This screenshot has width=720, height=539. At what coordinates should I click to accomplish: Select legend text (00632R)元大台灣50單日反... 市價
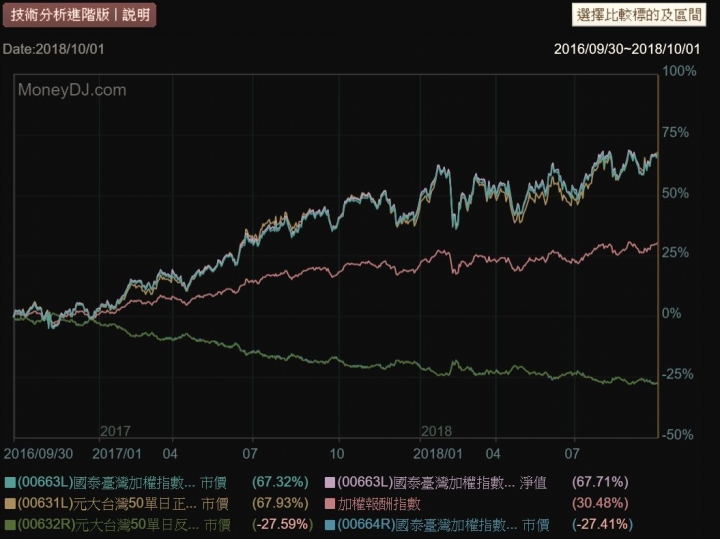(124, 525)
